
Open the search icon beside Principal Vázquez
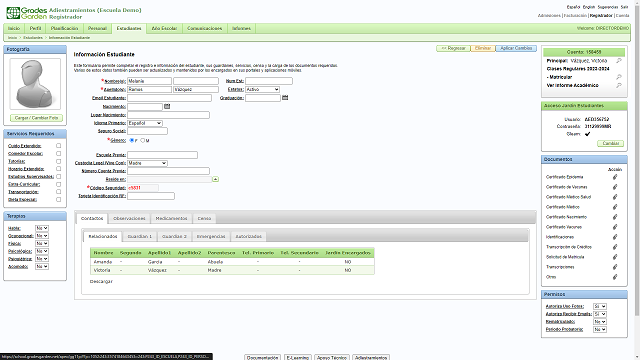[x=619, y=60]
